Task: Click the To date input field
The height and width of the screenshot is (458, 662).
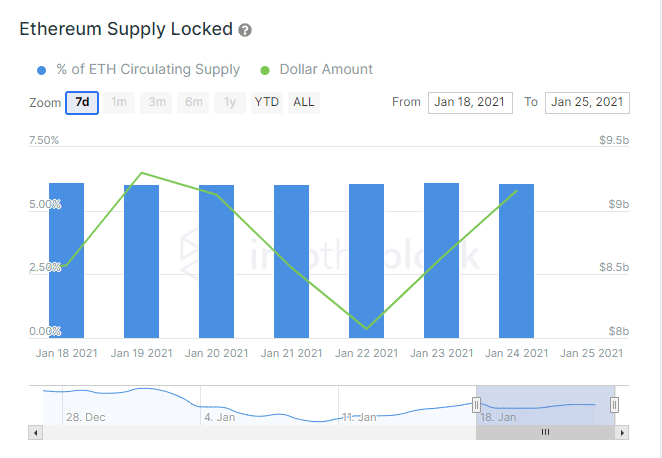Action: coord(587,102)
